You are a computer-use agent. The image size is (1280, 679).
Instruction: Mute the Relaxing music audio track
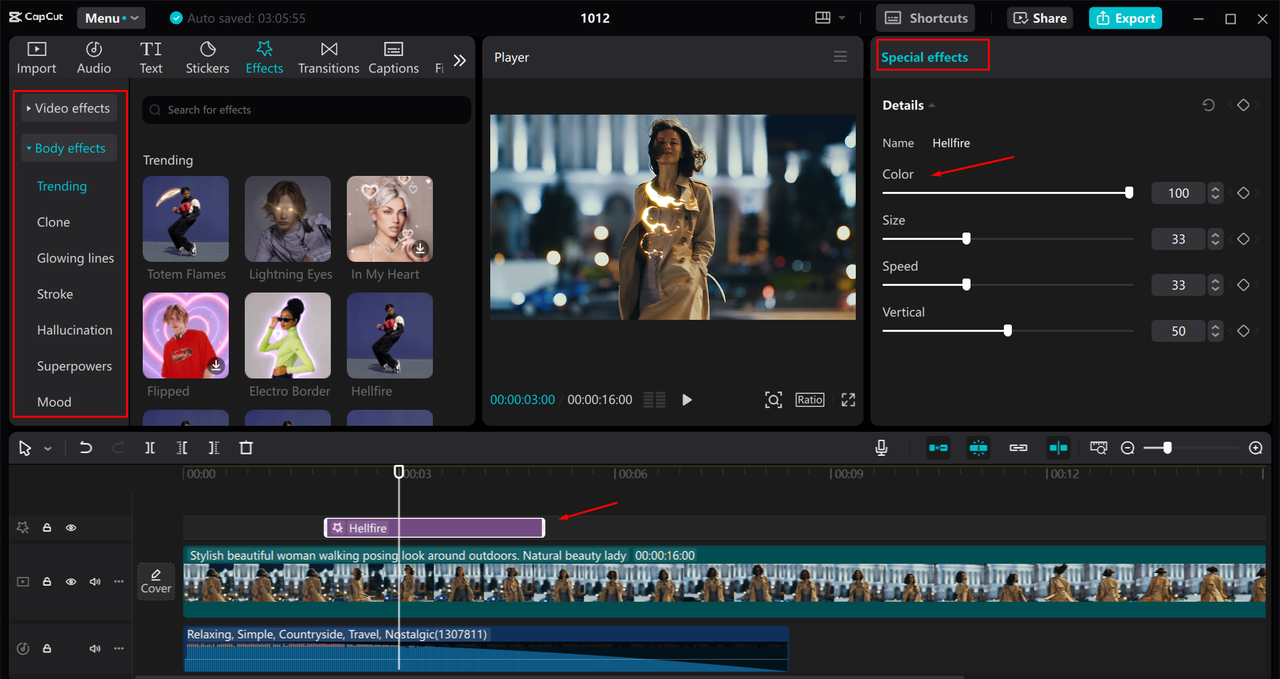95,648
